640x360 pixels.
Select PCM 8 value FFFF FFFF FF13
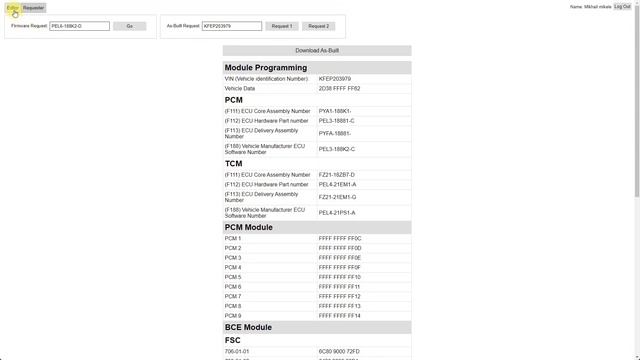340,306
